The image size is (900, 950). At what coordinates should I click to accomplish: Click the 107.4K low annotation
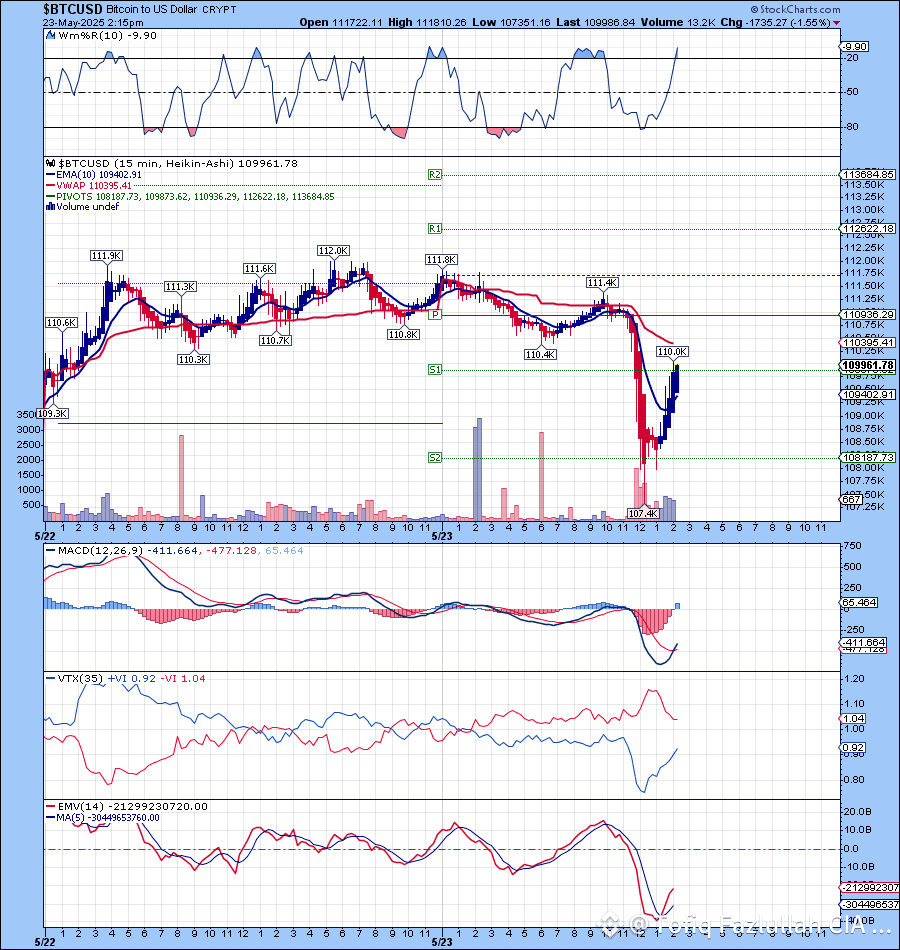[x=643, y=513]
